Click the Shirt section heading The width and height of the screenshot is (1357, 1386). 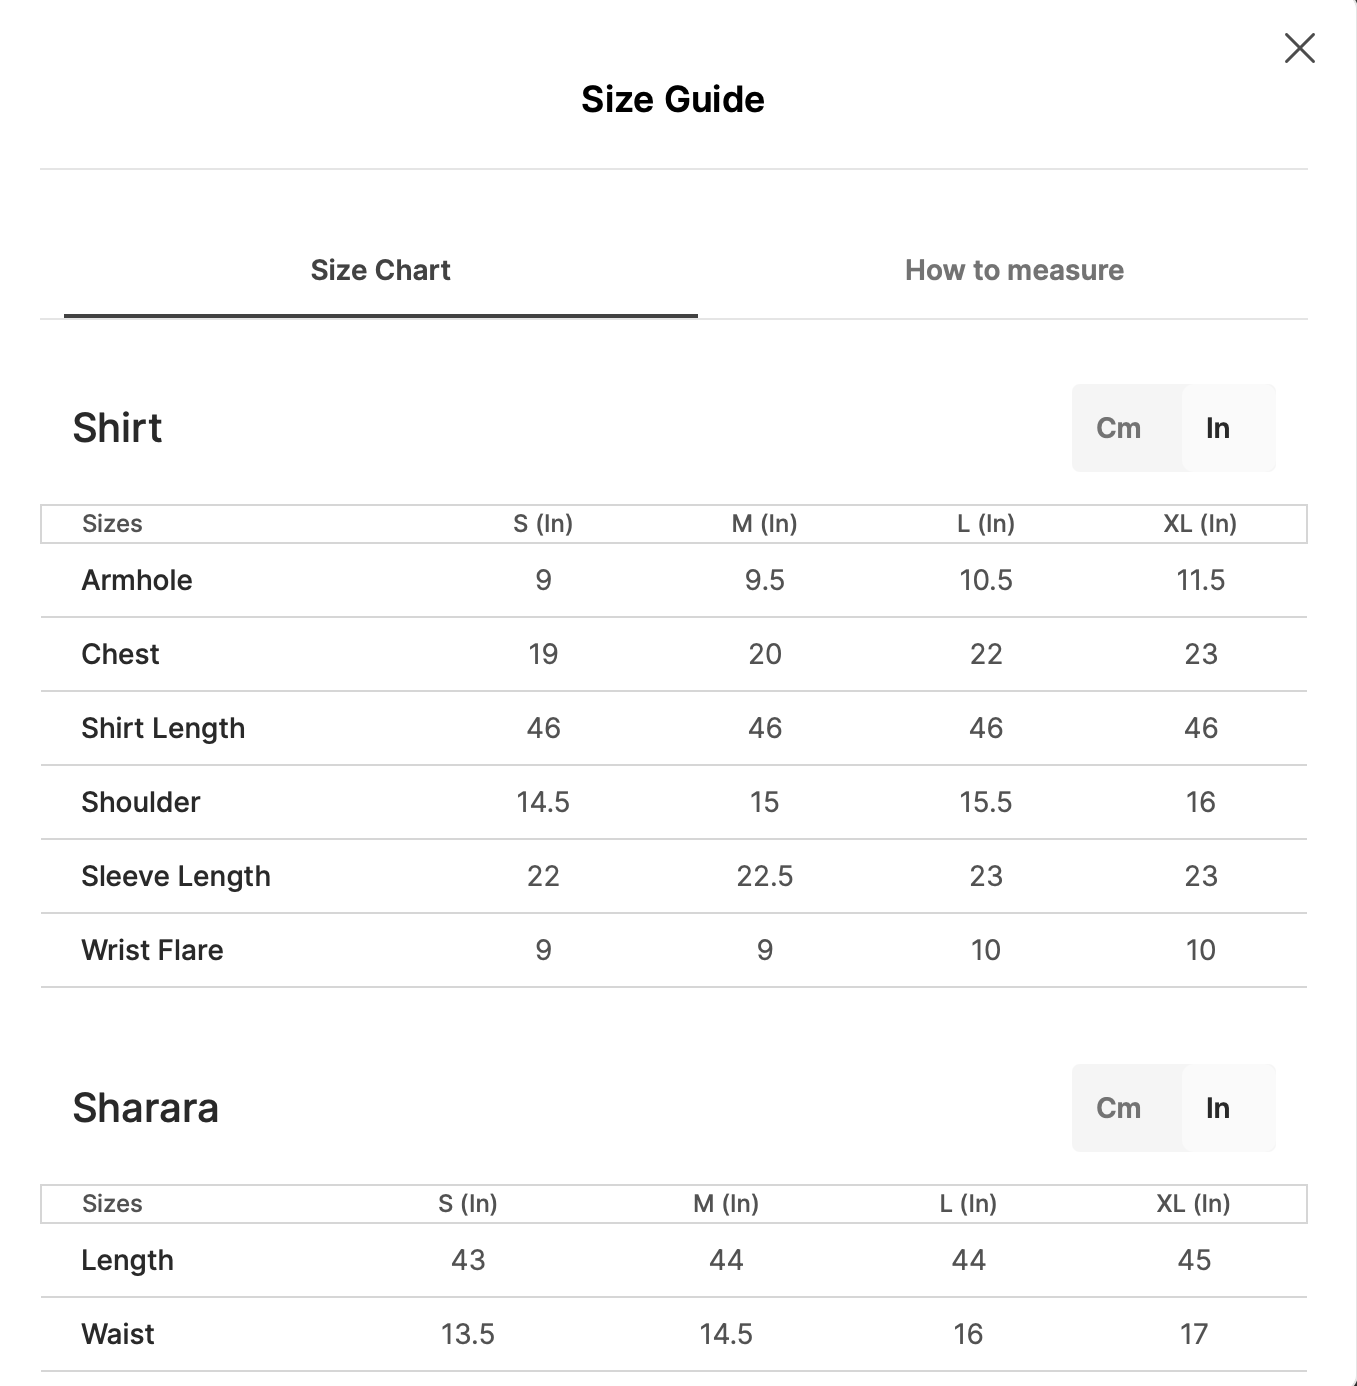(x=117, y=428)
